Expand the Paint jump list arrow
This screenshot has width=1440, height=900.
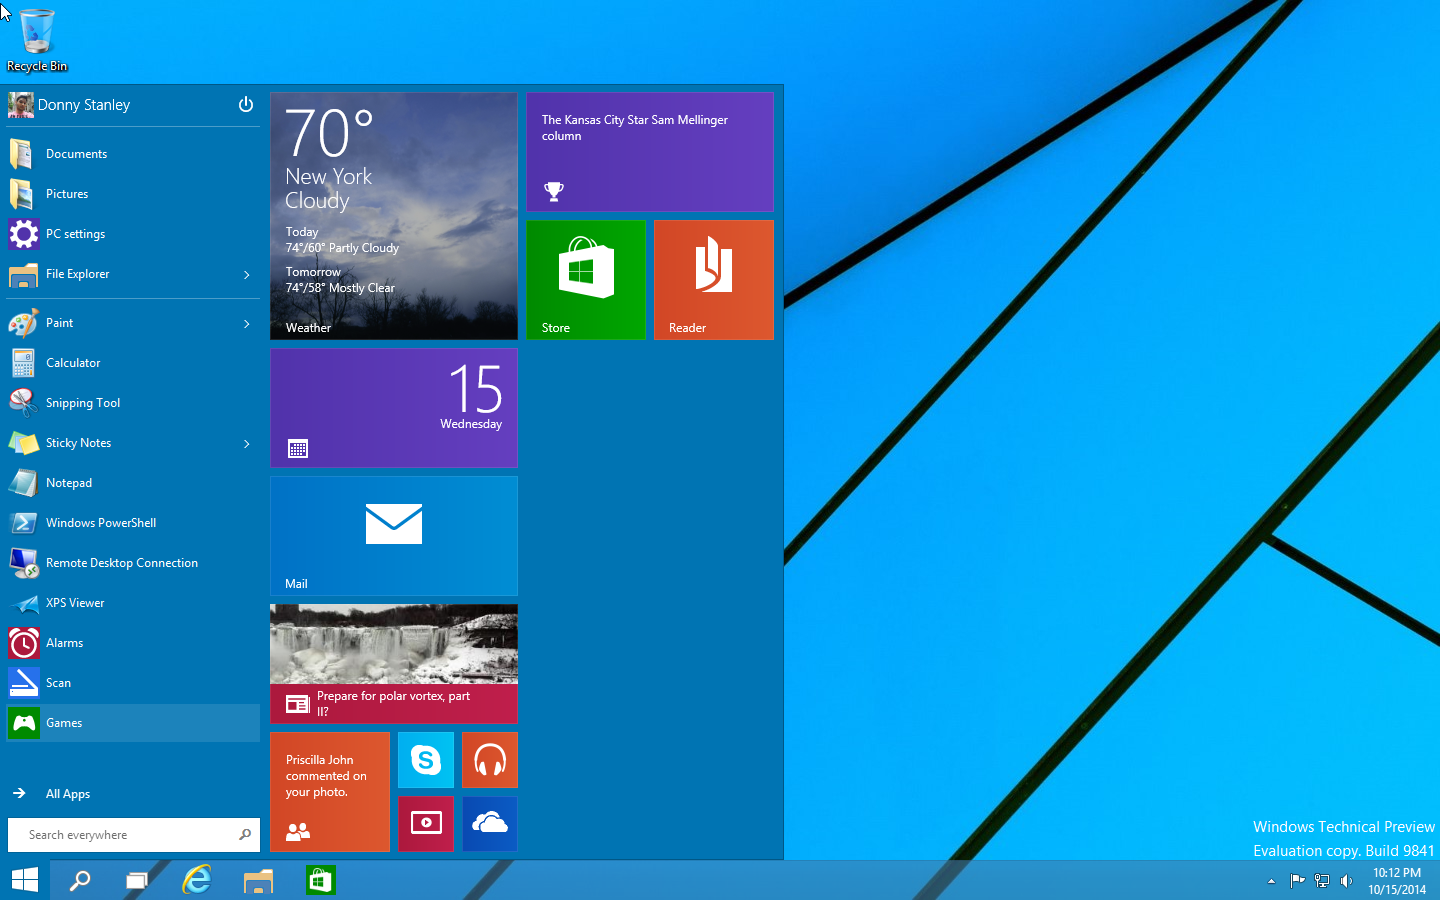(x=247, y=324)
